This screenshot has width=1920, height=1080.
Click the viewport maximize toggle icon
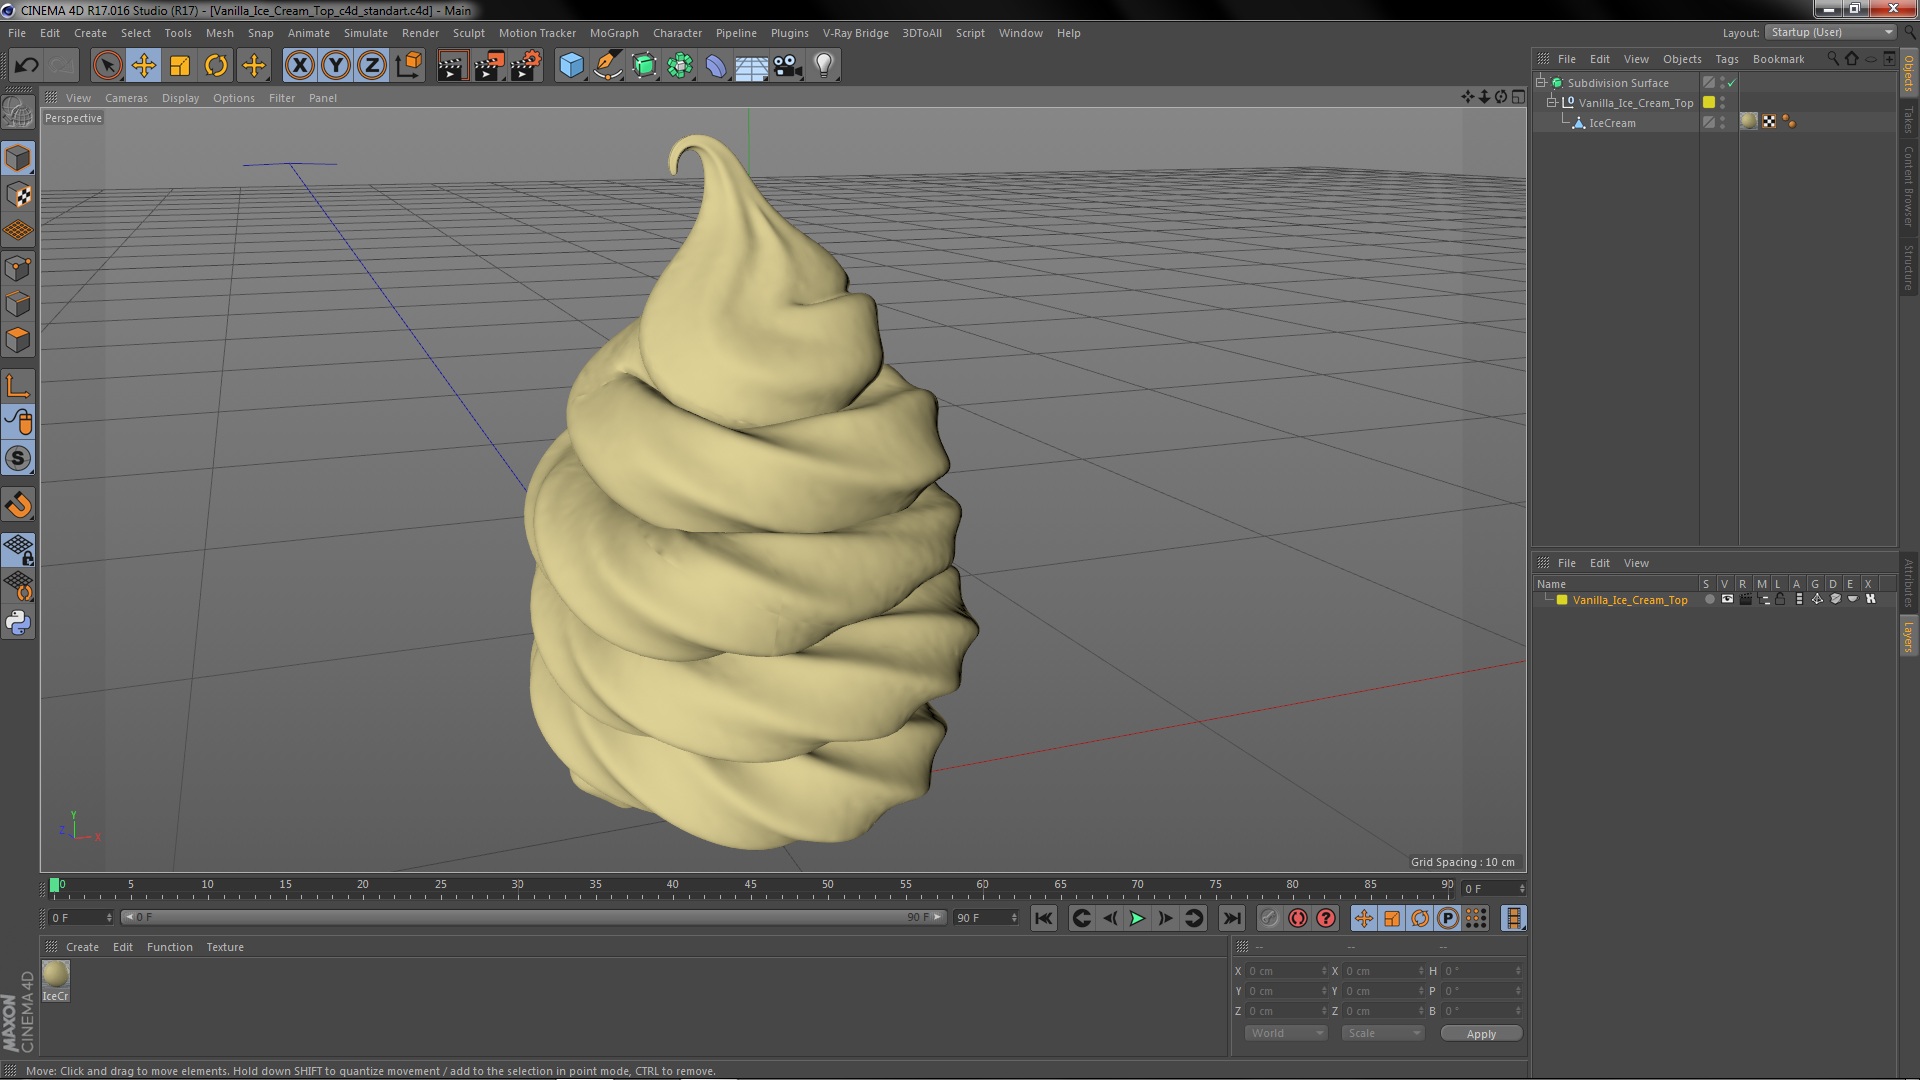(x=1518, y=97)
